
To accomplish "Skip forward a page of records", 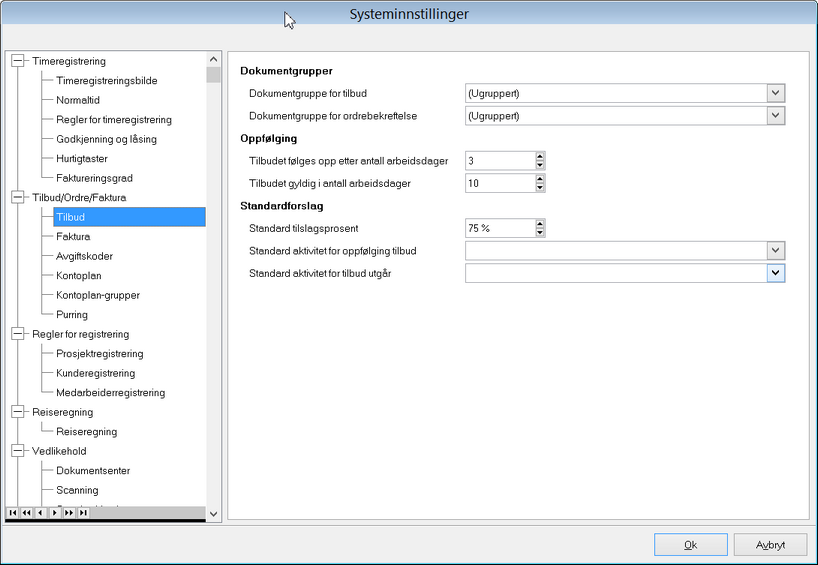I will pos(69,513).
